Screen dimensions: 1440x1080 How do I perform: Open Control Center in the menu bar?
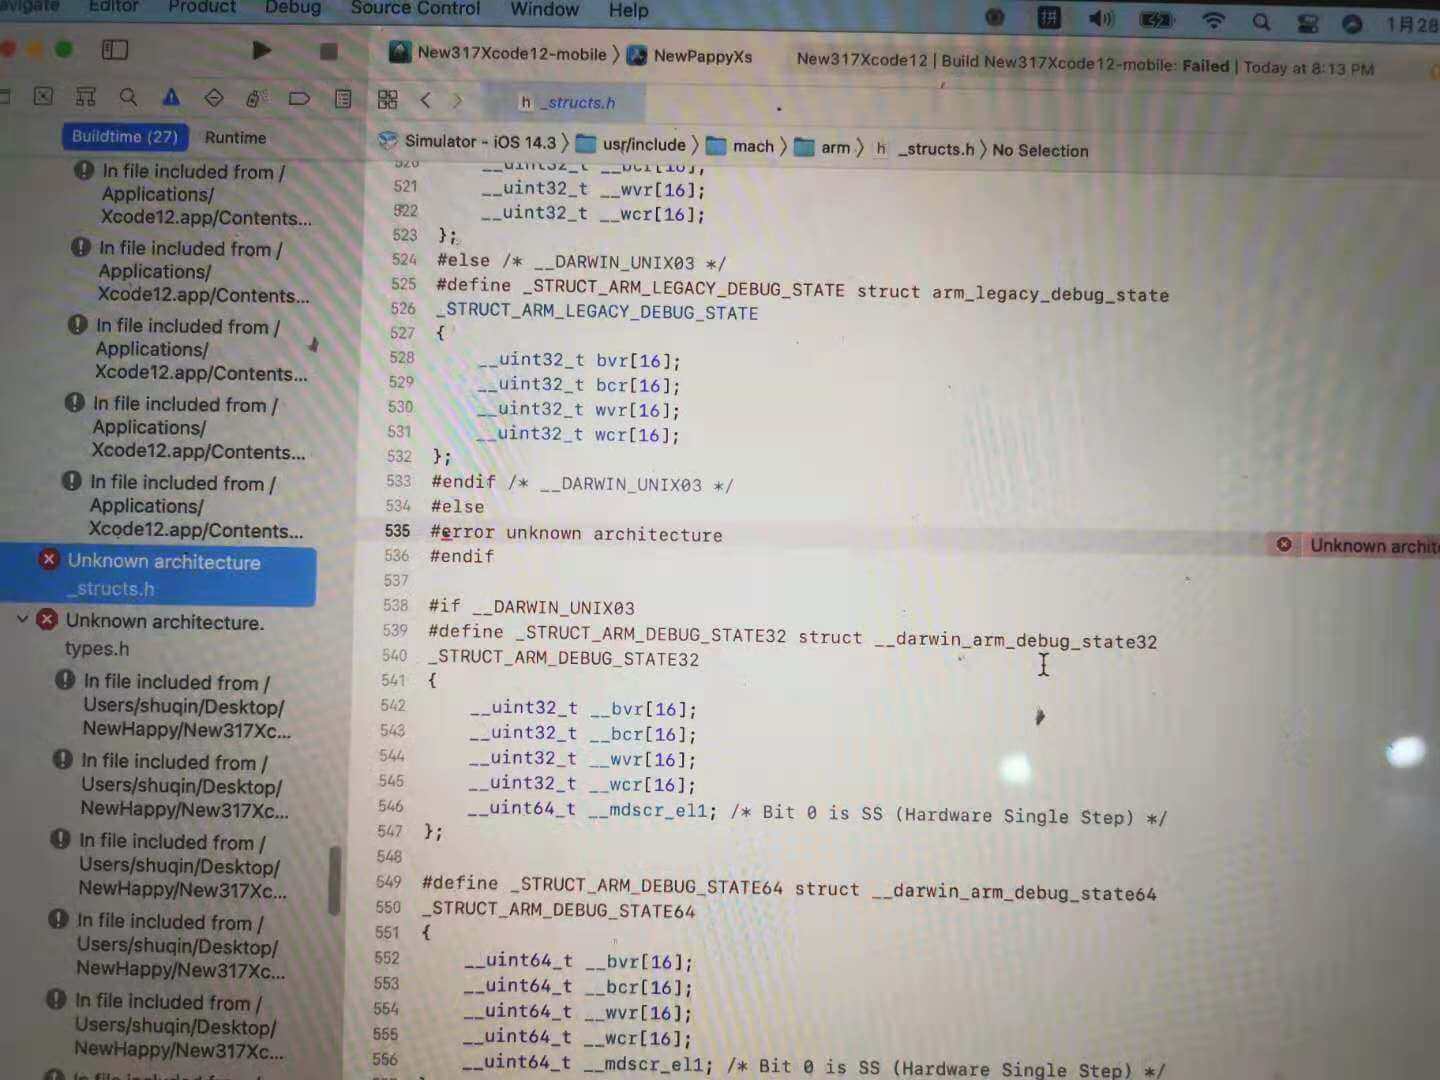[1307, 23]
